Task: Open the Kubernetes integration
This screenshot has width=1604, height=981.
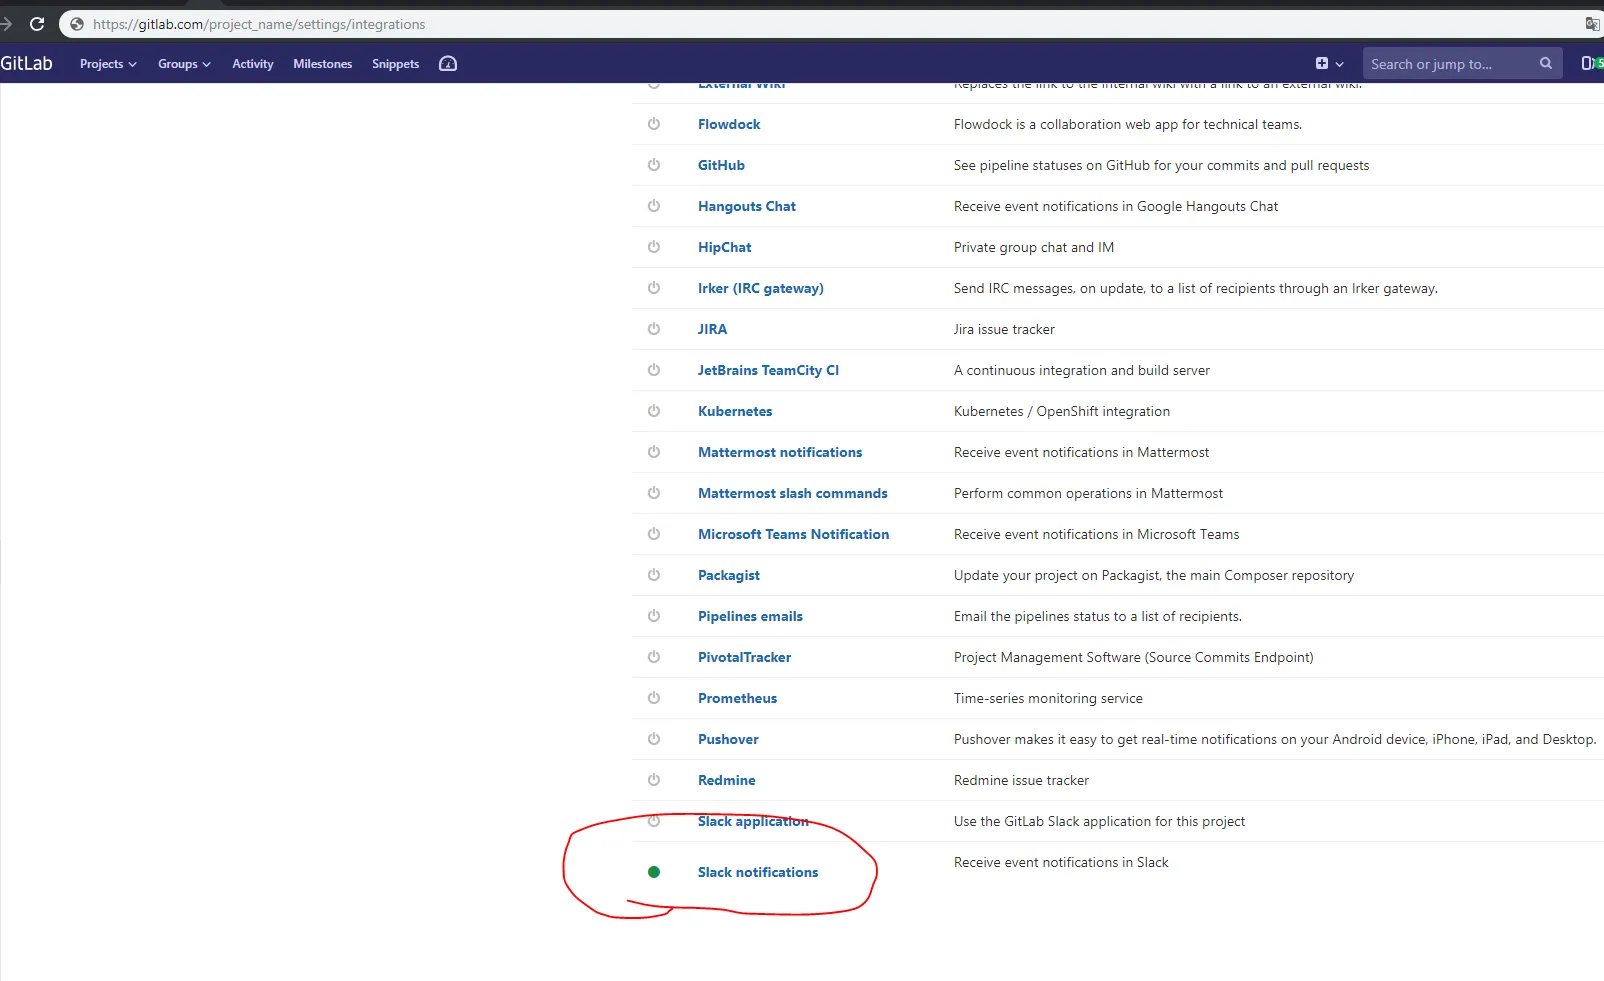Action: pyautogui.click(x=735, y=411)
